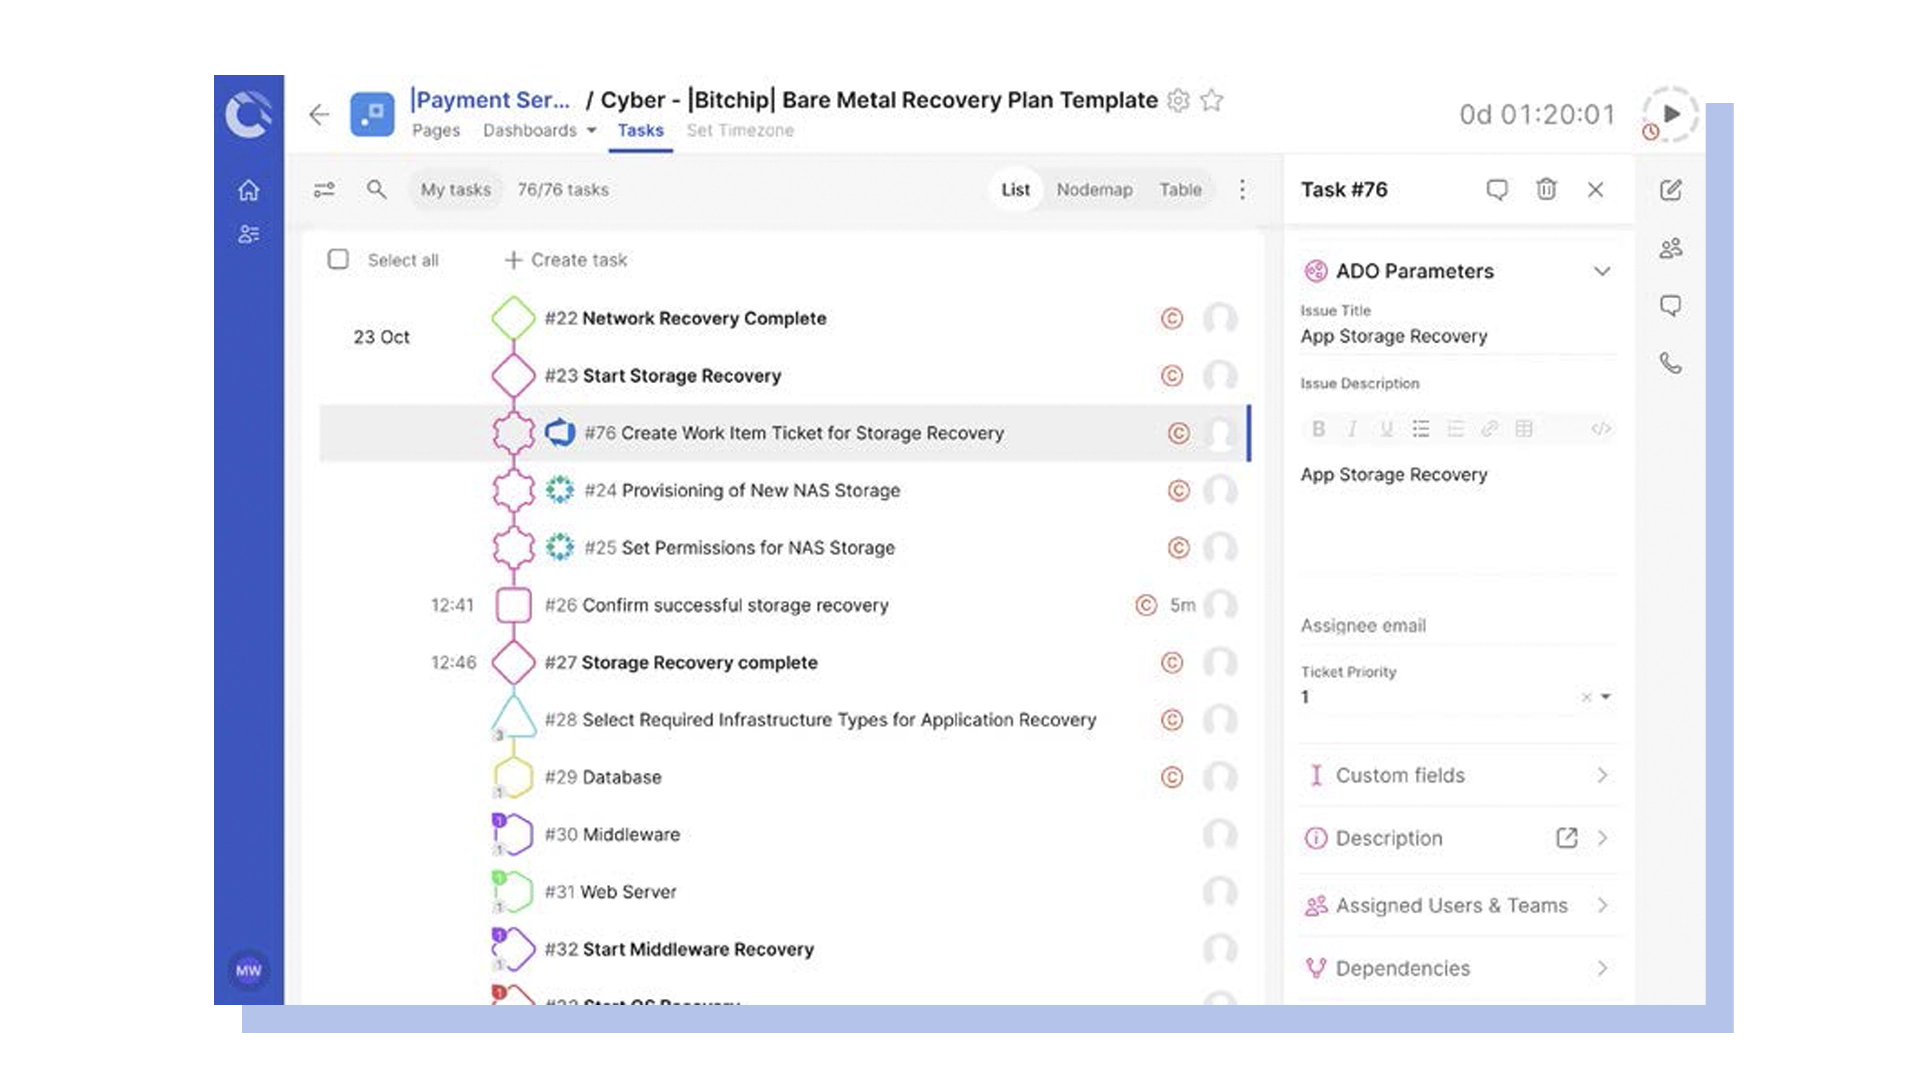Click the phone call icon
The width and height of the screenshot is (1920, 1080).
coord(1670,363)
